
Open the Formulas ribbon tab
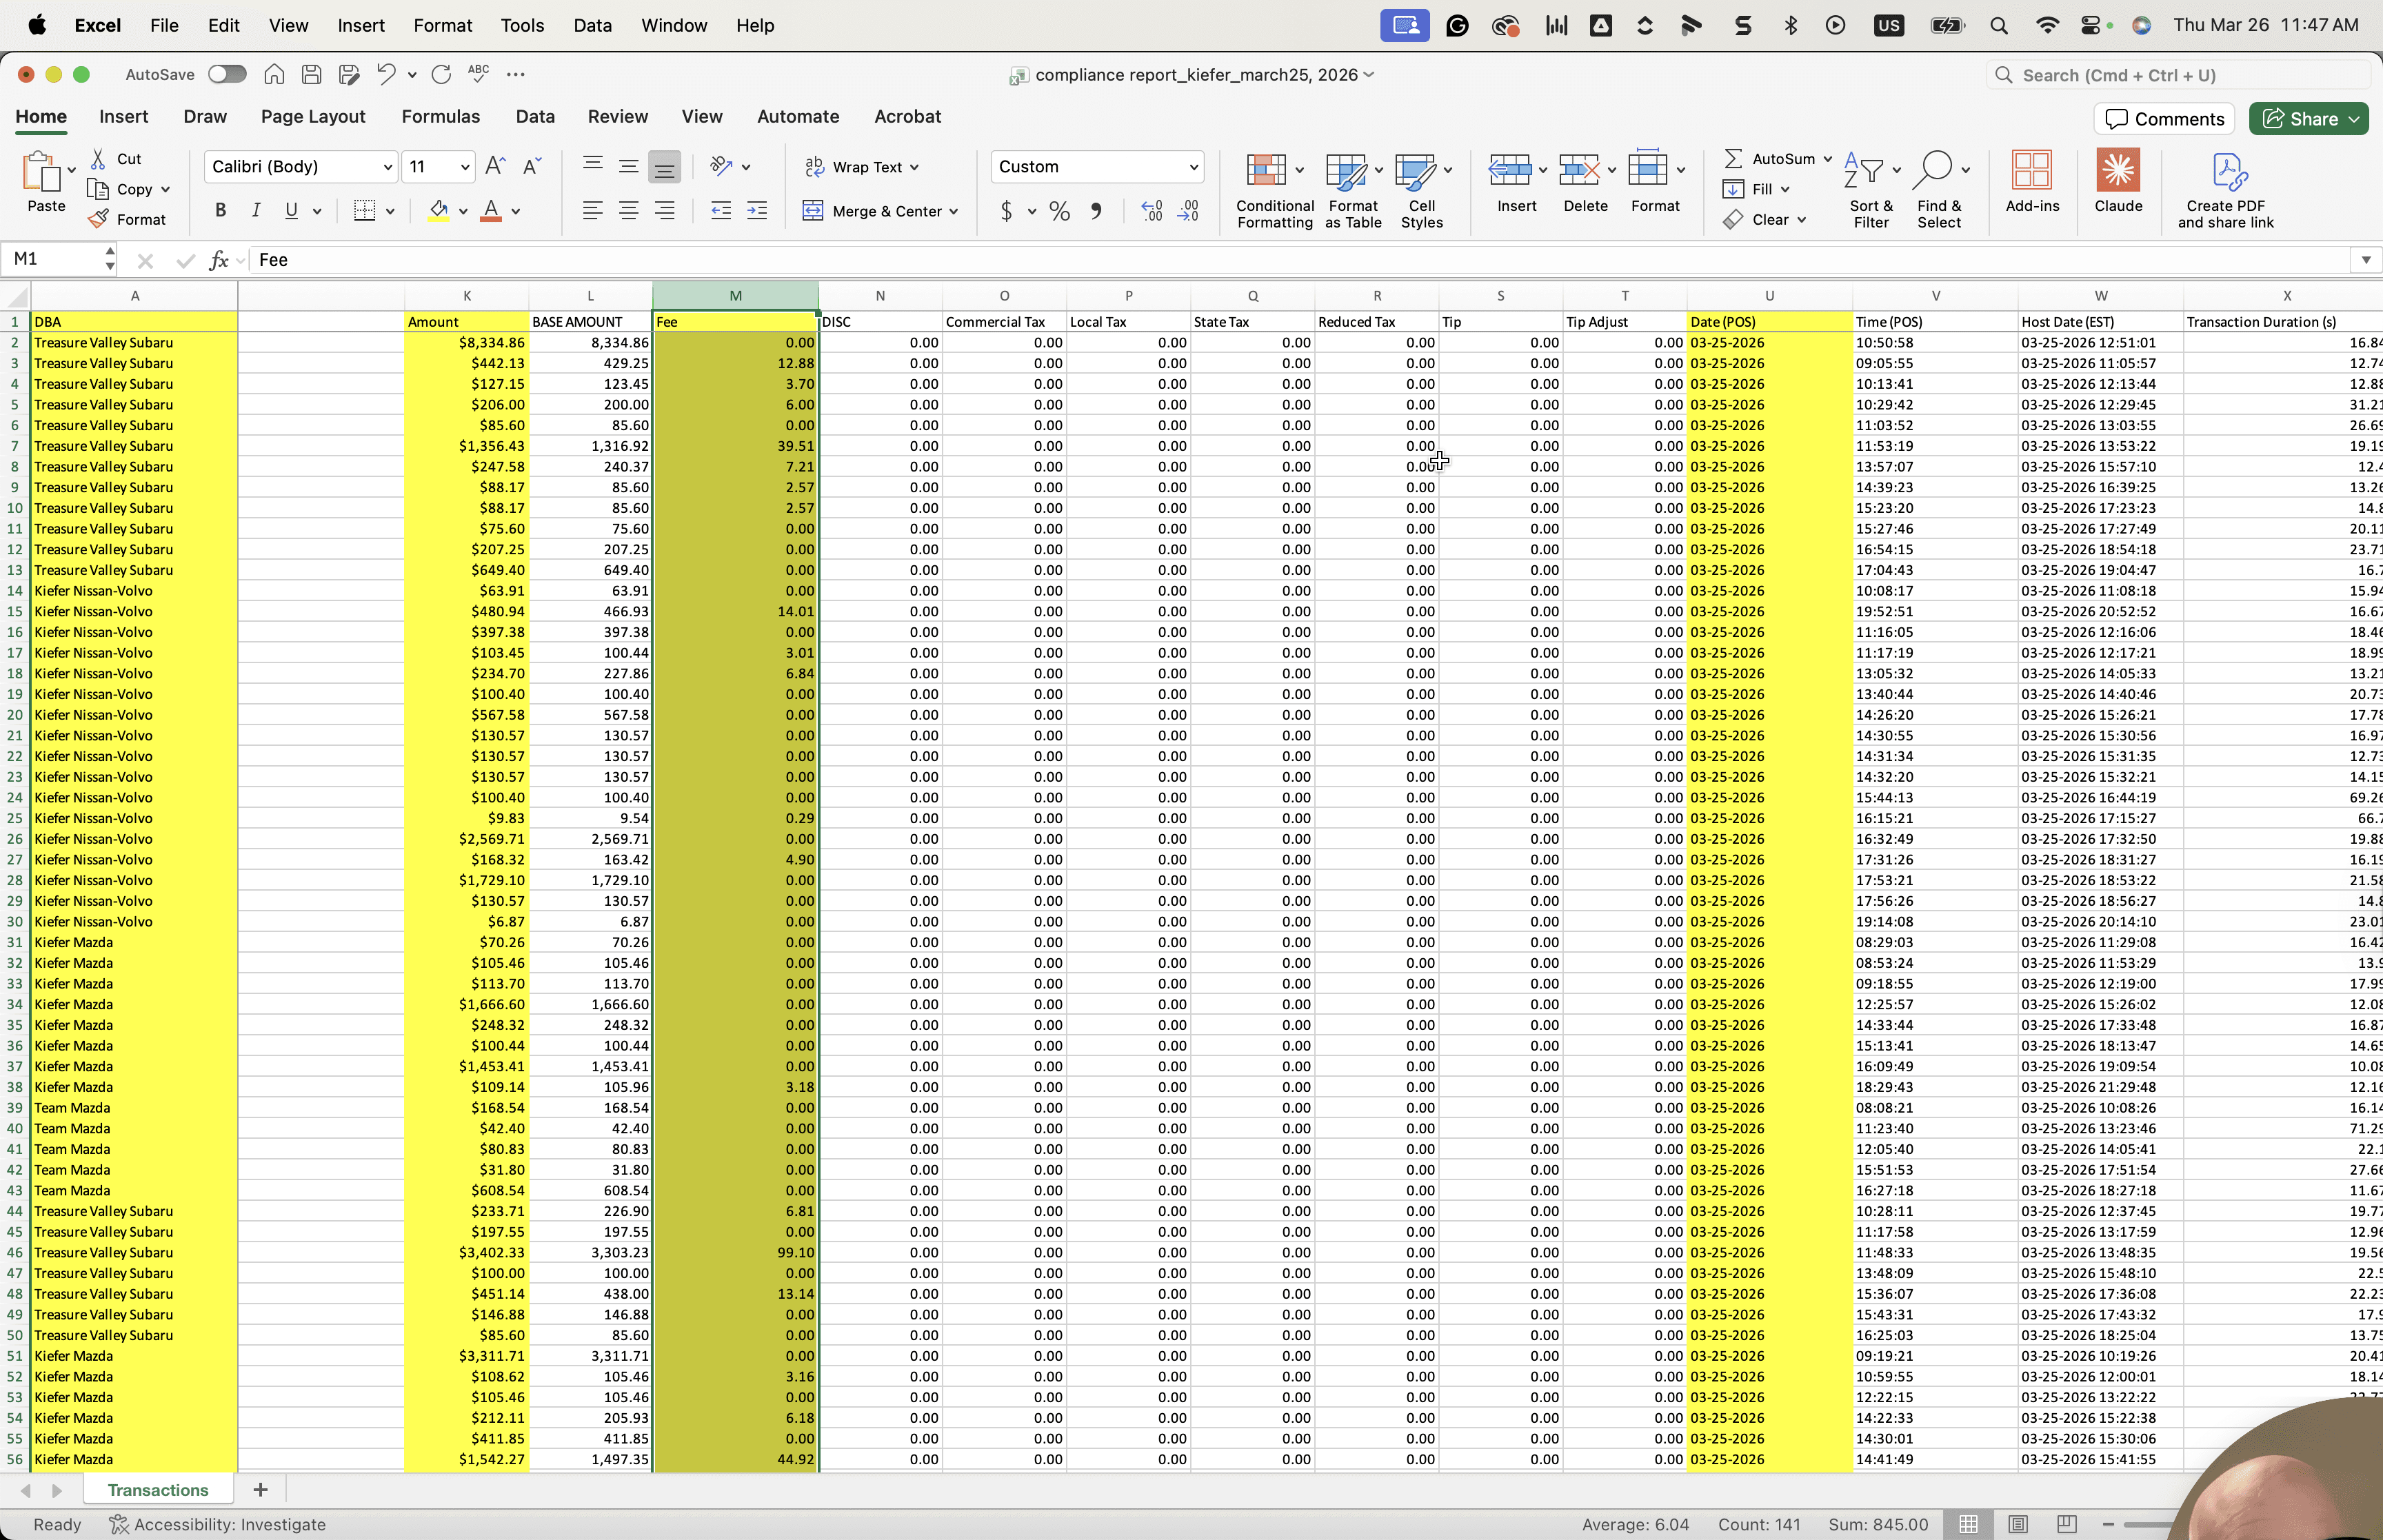pyautogui.click(x=440, y=117)
